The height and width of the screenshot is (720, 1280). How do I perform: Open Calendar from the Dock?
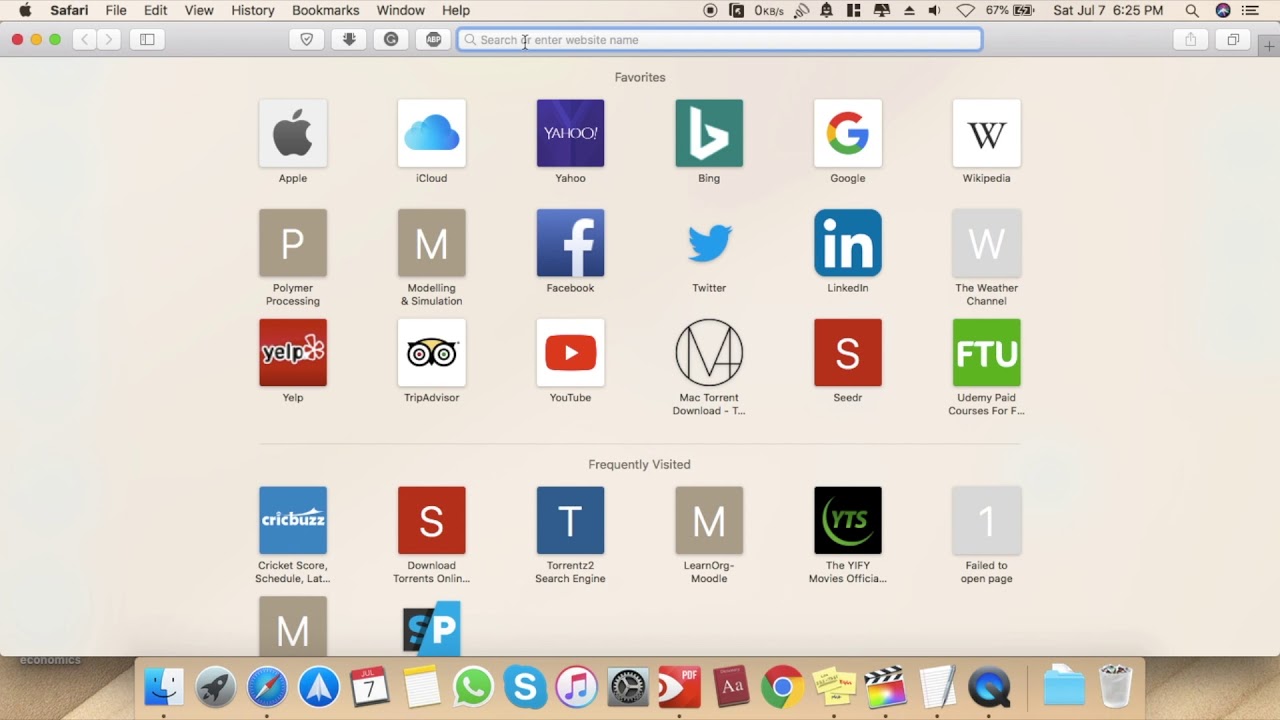pos(370,687)
